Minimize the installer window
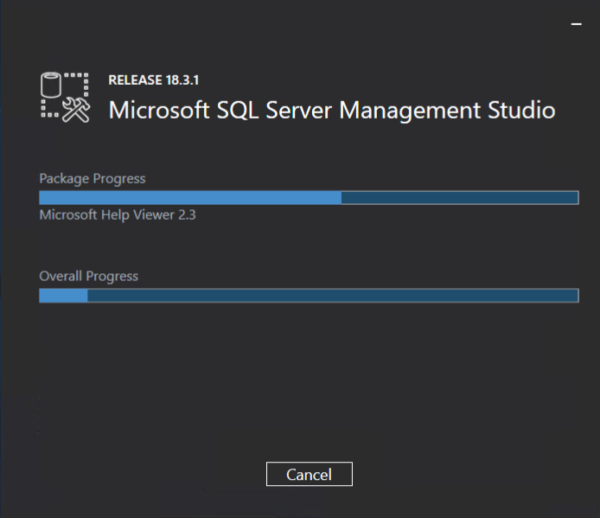 [x=576, y=24]
